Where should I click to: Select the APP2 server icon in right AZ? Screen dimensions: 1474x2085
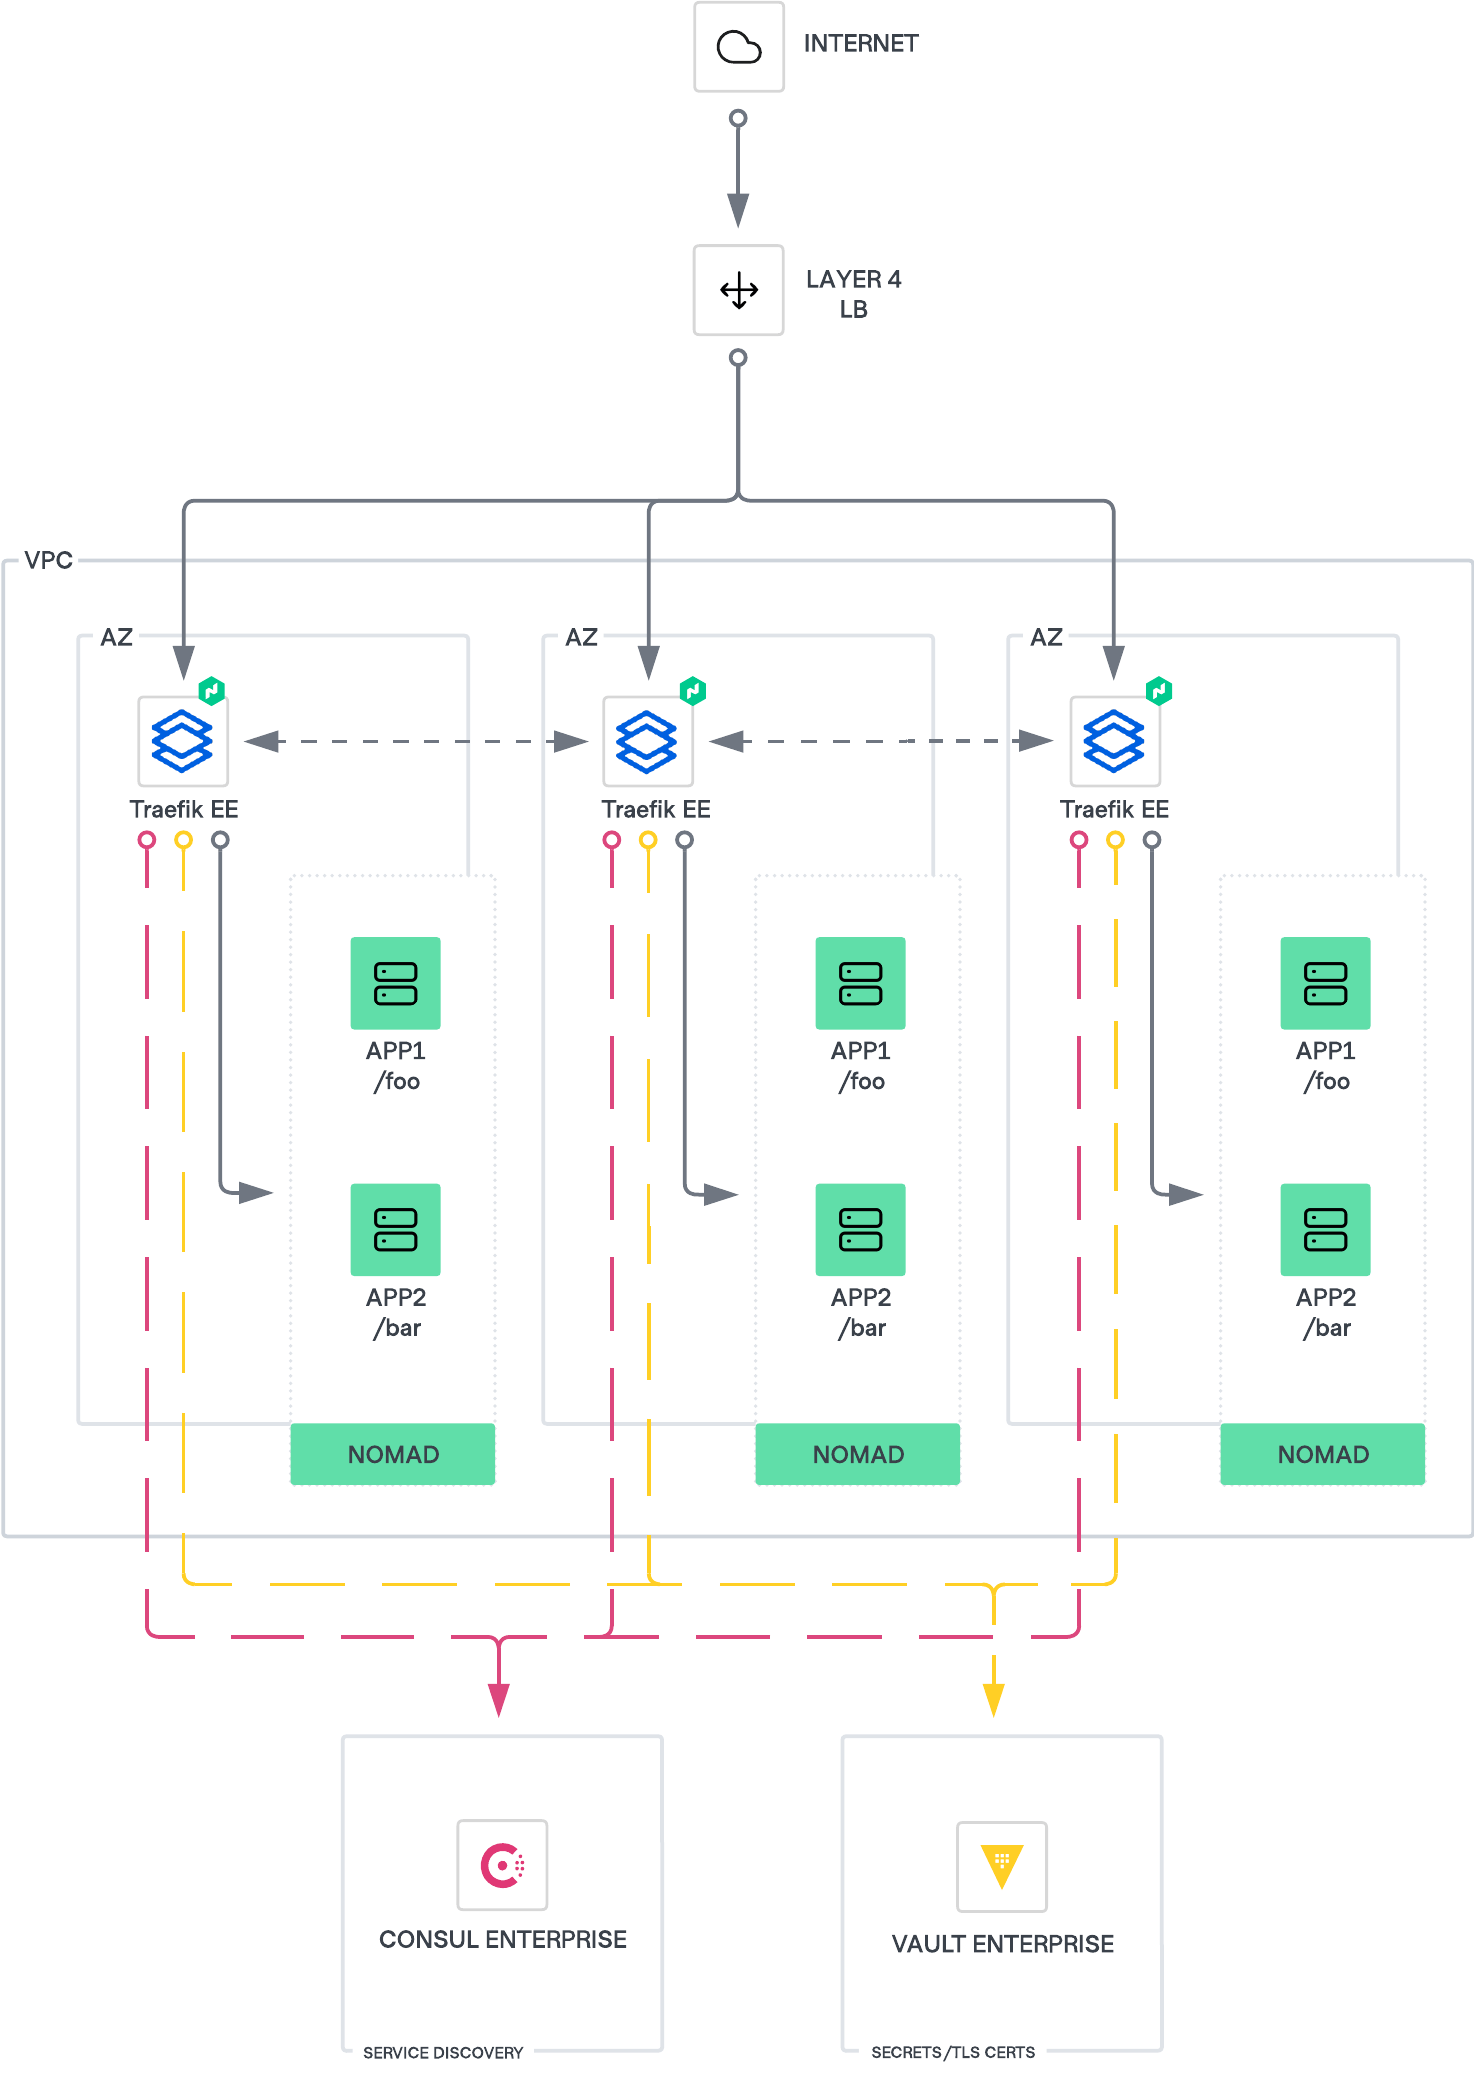1326,1230
